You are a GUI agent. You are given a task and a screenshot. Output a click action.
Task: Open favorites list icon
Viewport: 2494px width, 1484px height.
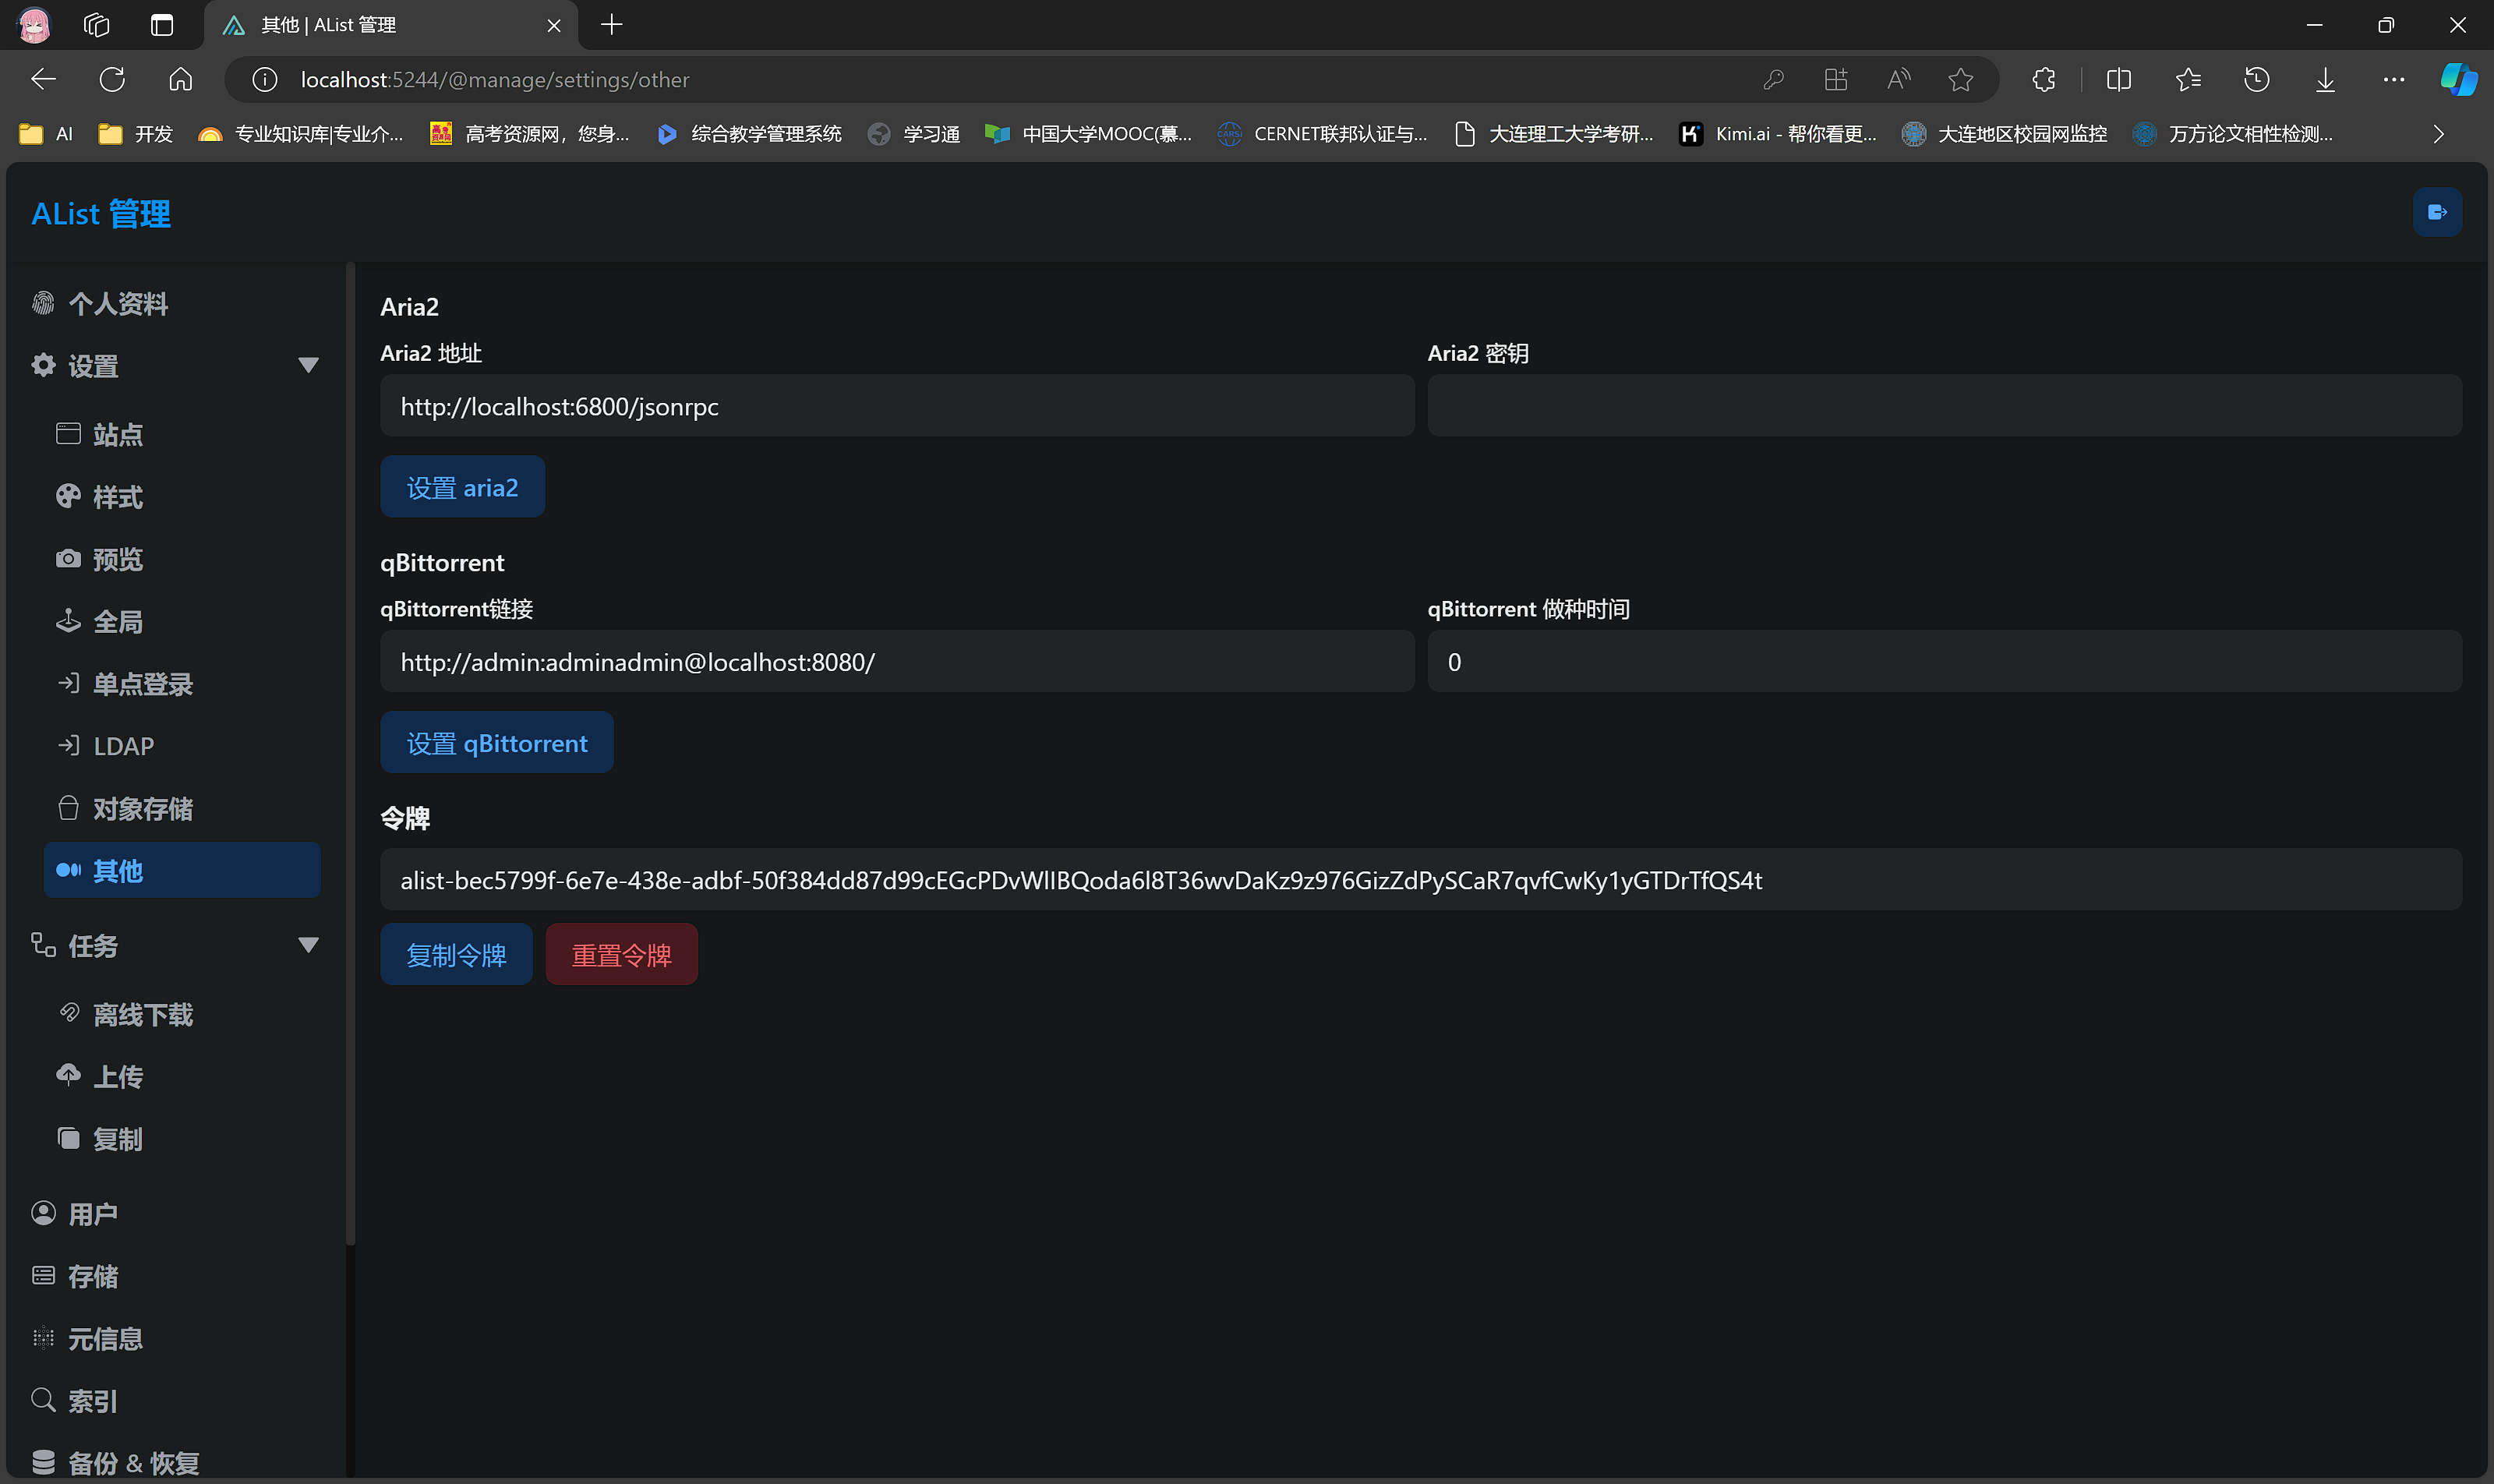(x=2188, y=79)
